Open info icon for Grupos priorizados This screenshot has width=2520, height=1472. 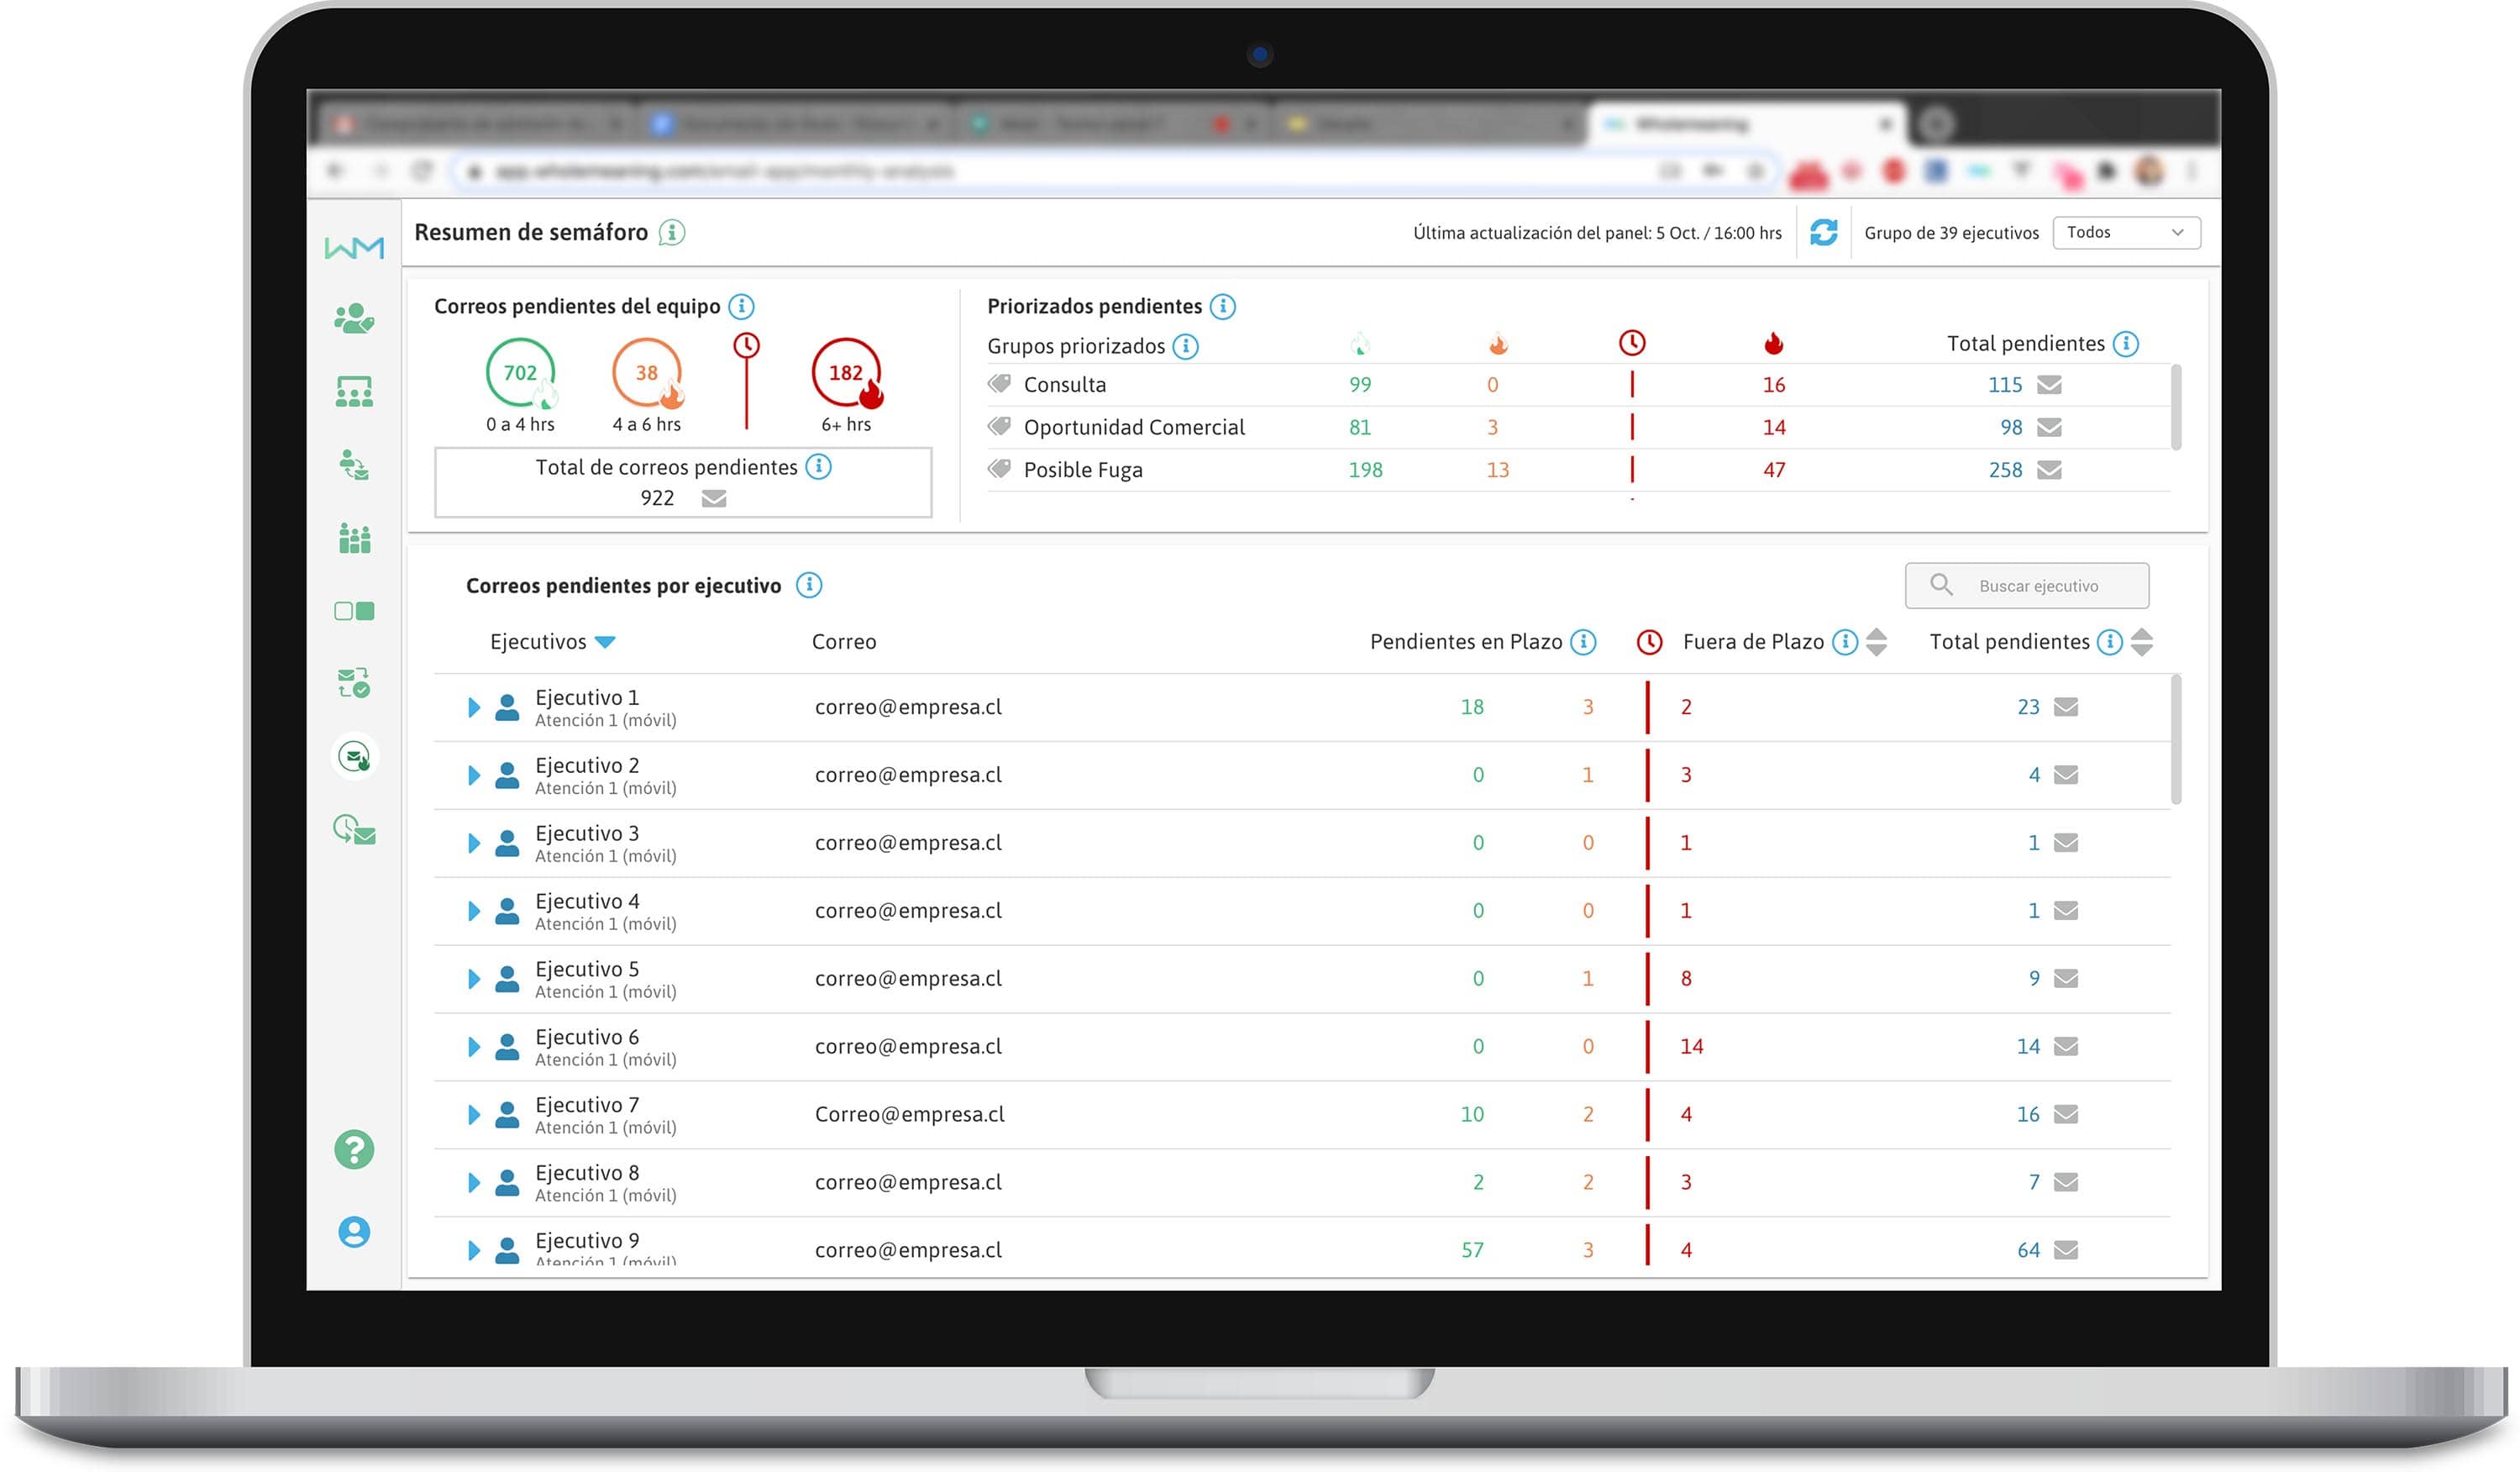point(1185,346)
